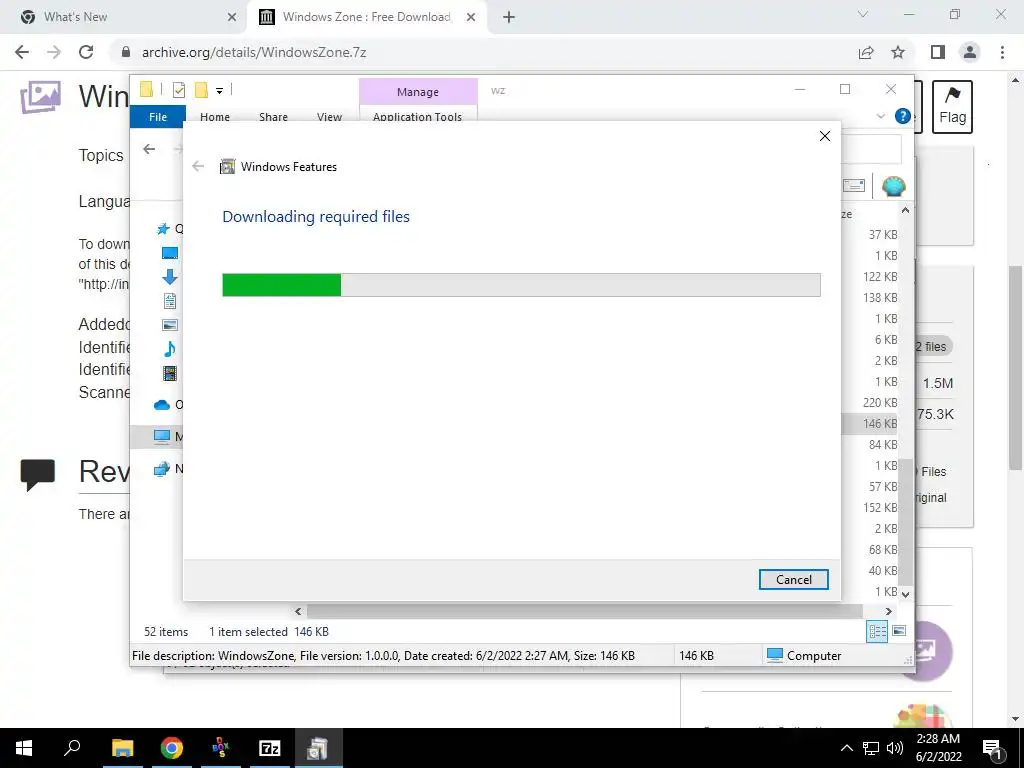Screen dimensions: 1024x768
Task: Open Documents icon in navigation pane
Action: pos(169,300)
